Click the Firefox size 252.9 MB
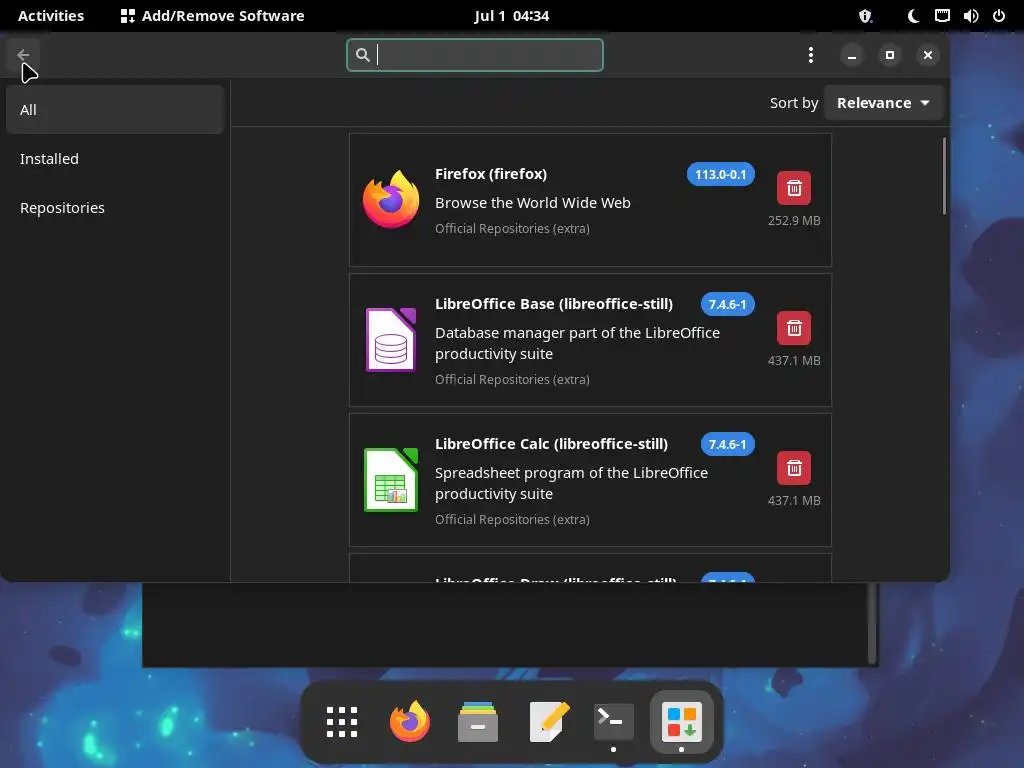 click(793, 221)
